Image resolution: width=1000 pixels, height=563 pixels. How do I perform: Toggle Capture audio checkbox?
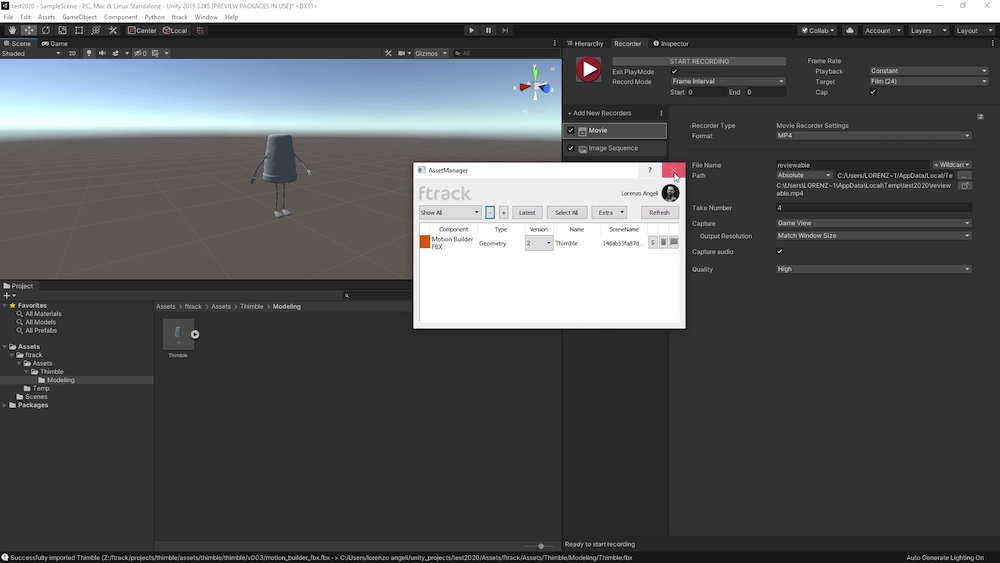point(779,251)
